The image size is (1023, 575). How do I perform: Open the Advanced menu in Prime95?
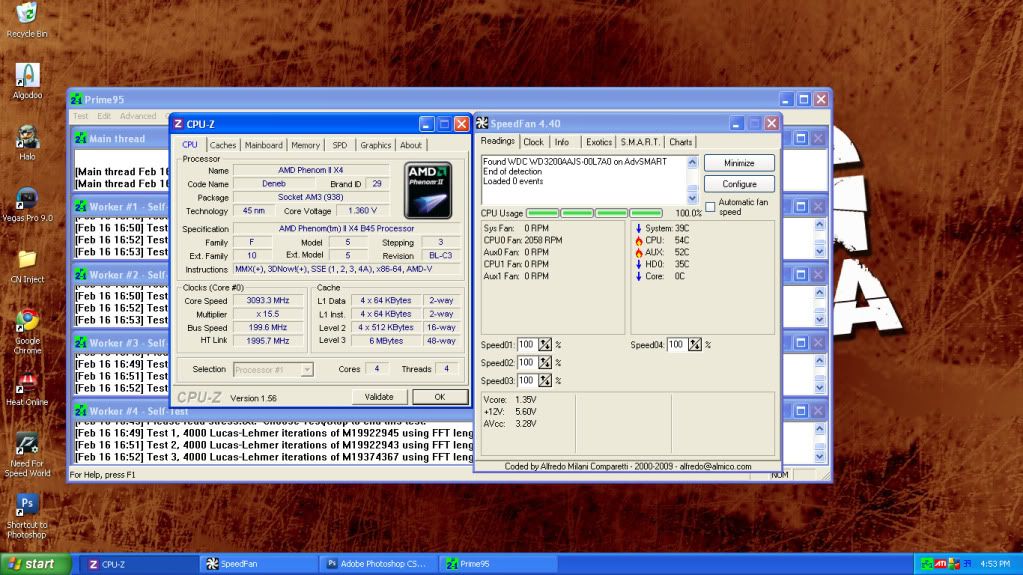(x=138, y=116)
